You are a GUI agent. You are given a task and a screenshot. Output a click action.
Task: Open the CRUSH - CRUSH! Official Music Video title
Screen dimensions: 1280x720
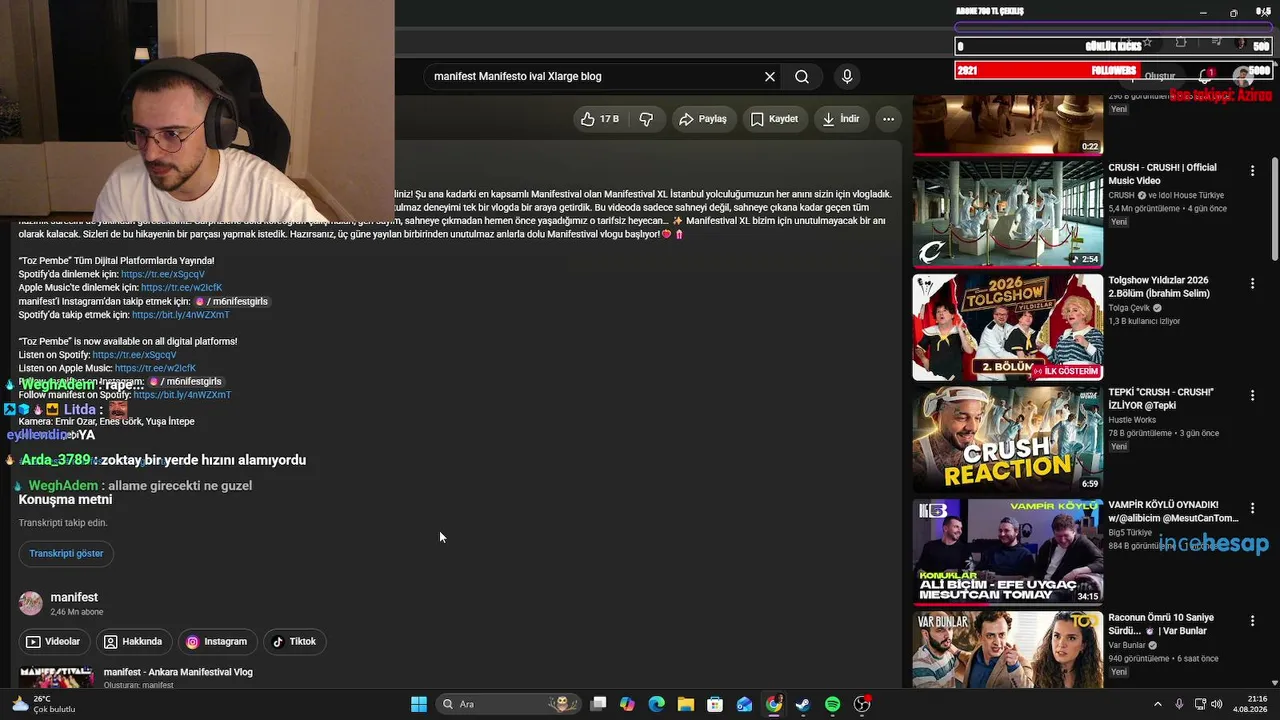1163,174
